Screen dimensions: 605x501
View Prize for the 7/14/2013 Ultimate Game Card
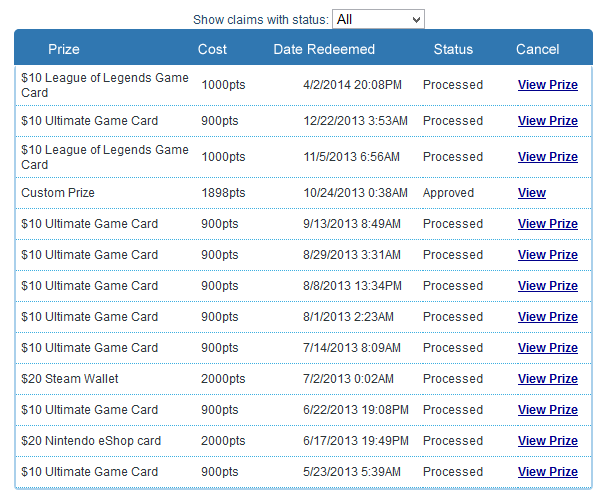pos(548,348)
